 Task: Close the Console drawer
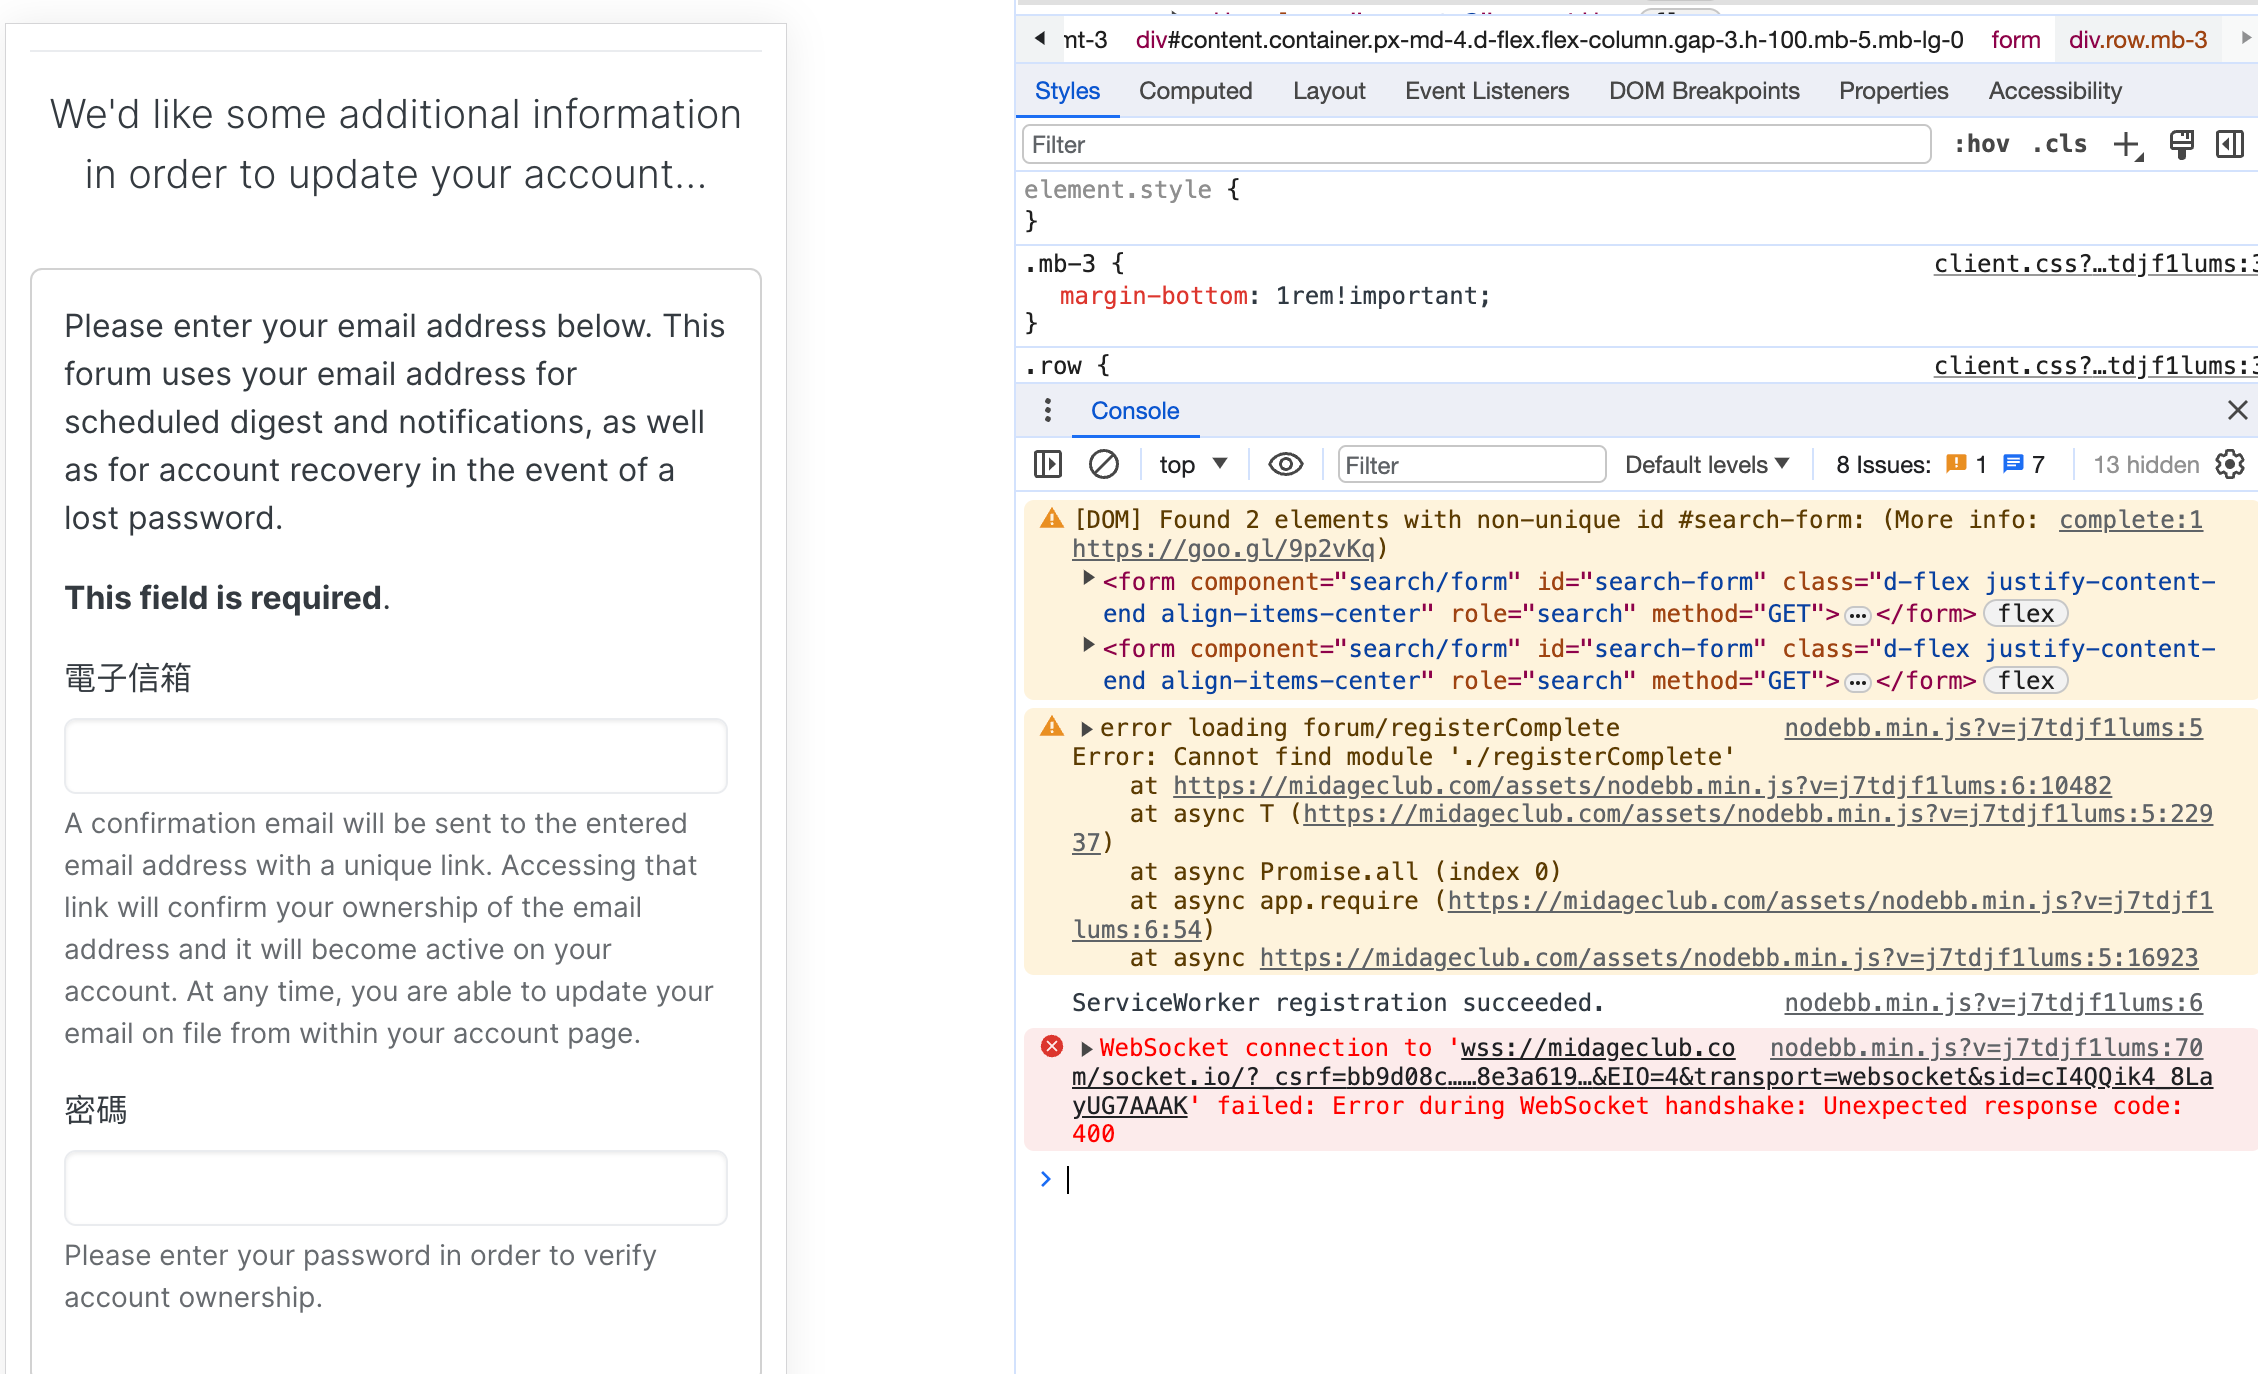[2237, 410]
